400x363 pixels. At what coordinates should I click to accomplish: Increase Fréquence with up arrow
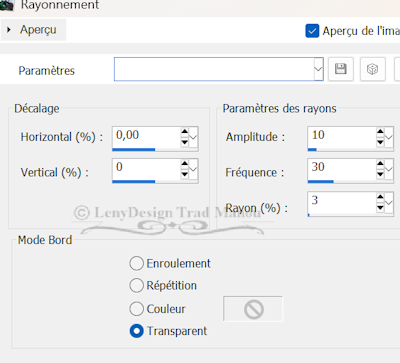(380, 164)
